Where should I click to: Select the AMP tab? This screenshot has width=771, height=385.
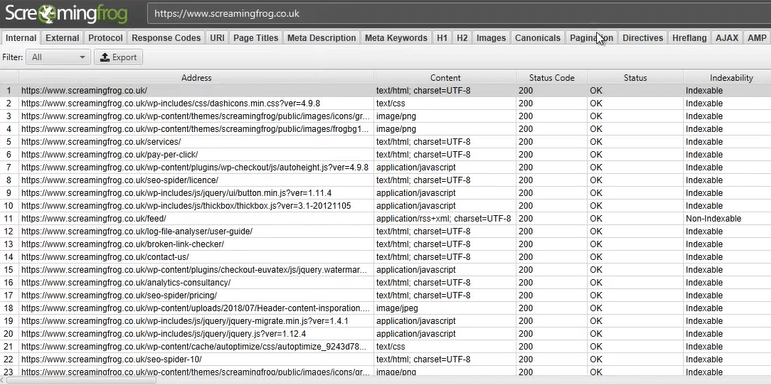(757, 38)
